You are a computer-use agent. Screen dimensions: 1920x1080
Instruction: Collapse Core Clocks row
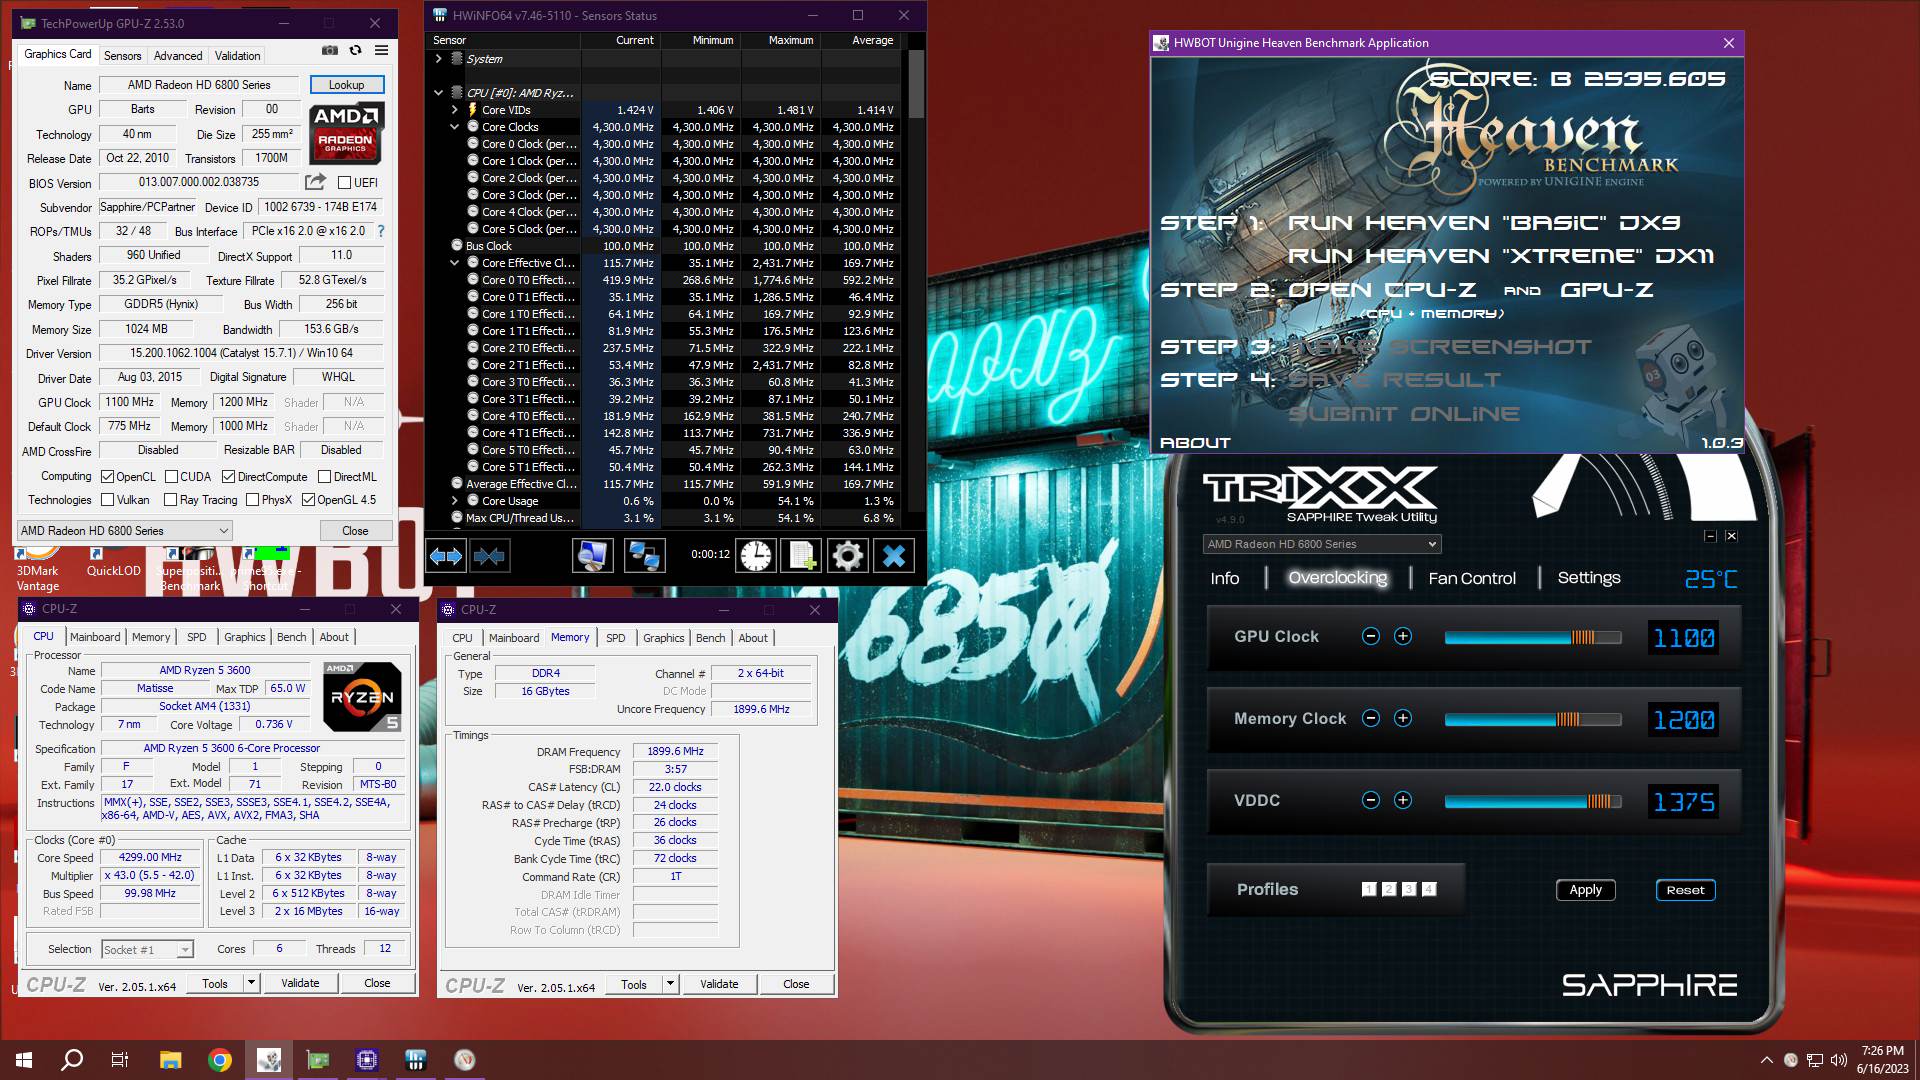click(x=455, y=127)
